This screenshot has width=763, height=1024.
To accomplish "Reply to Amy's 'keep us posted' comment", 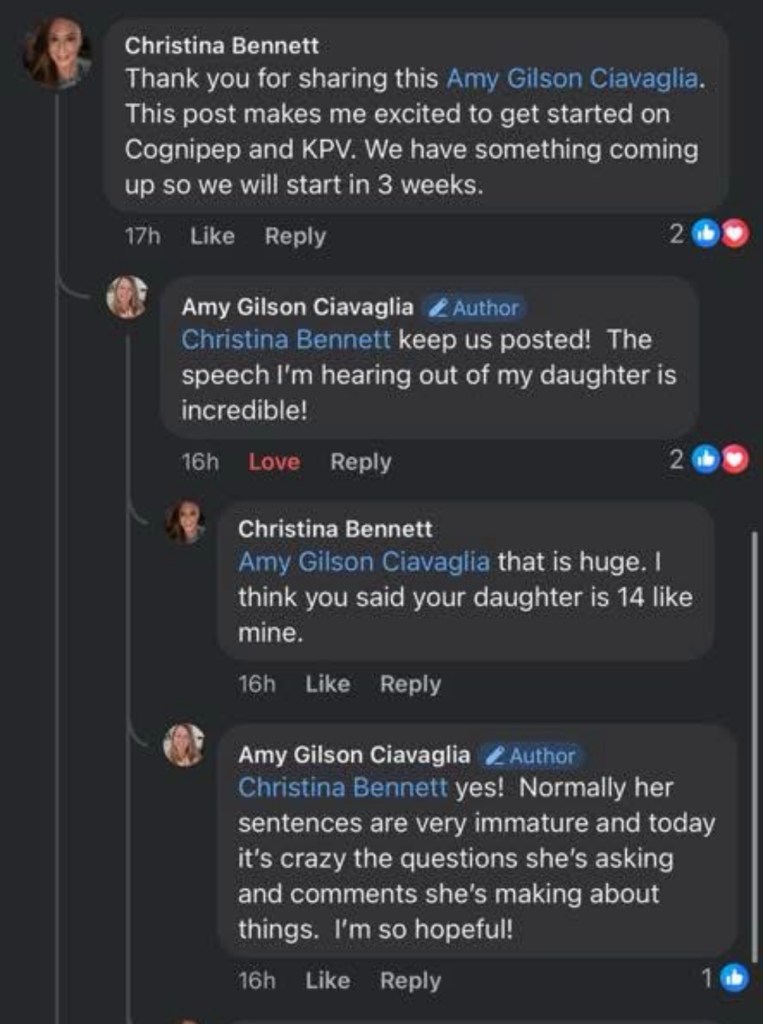I will [361, 462].
